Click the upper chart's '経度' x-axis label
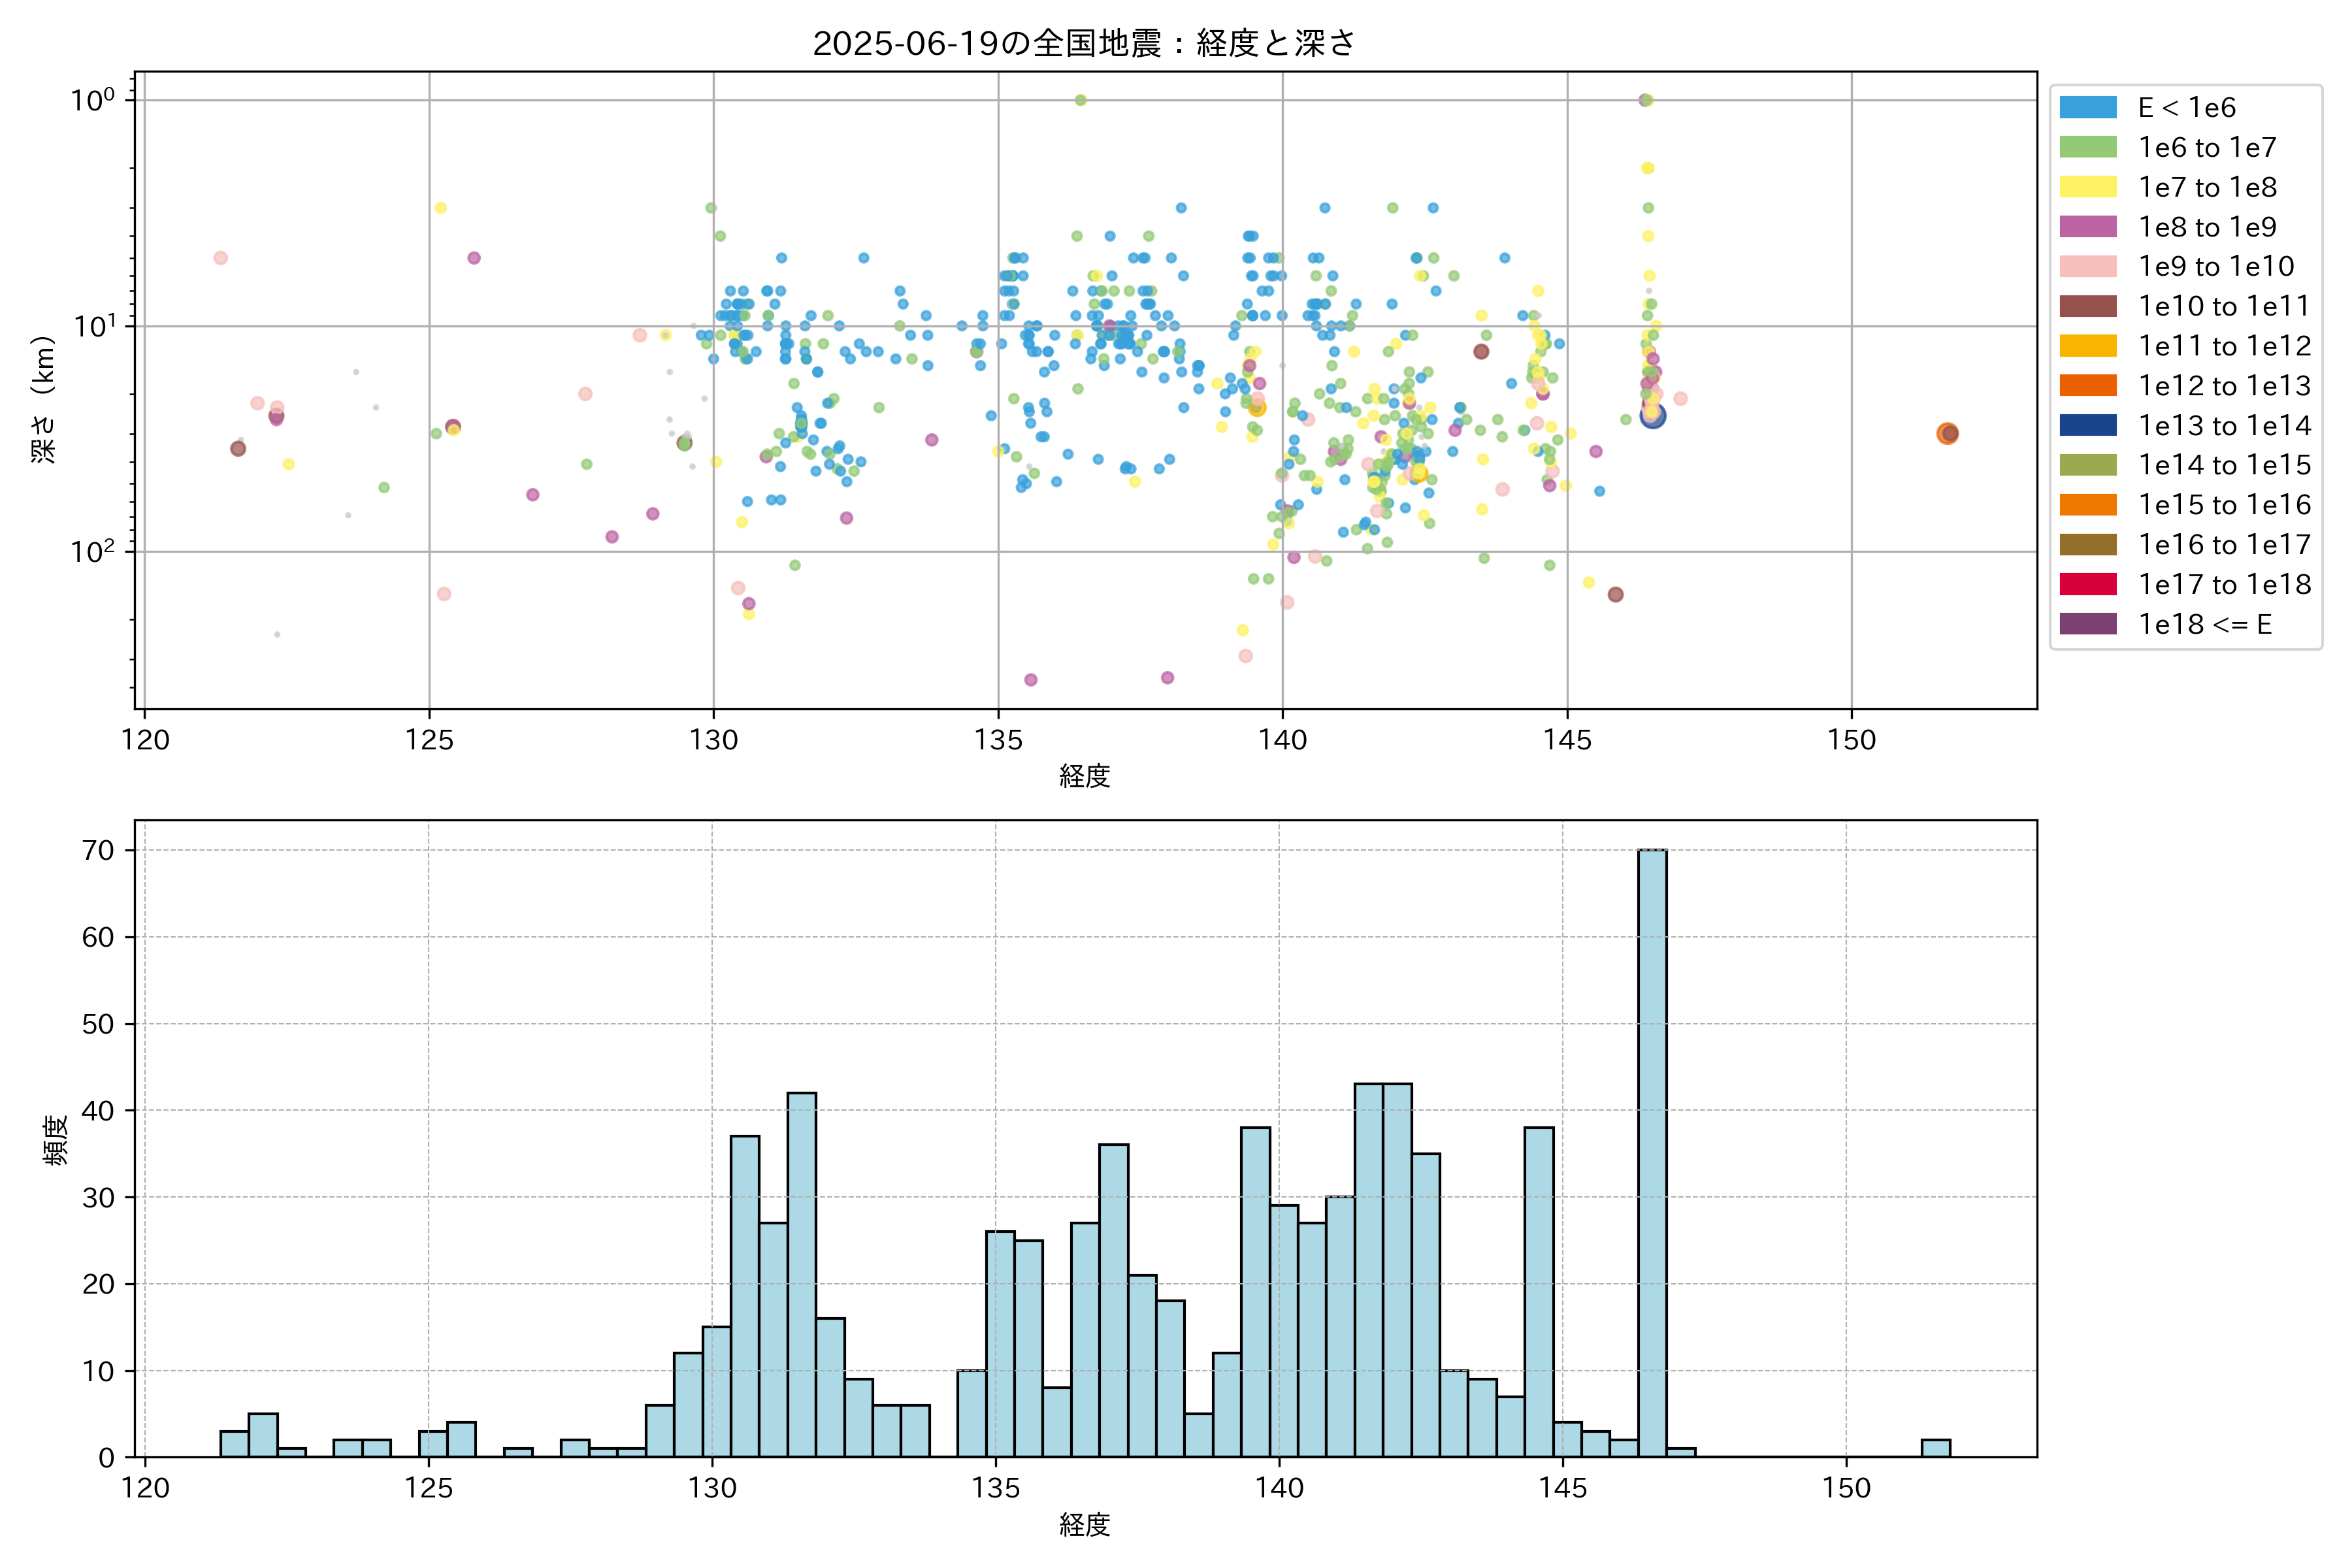Screen dimensions: 2352x1568 tap(1084, 775)
